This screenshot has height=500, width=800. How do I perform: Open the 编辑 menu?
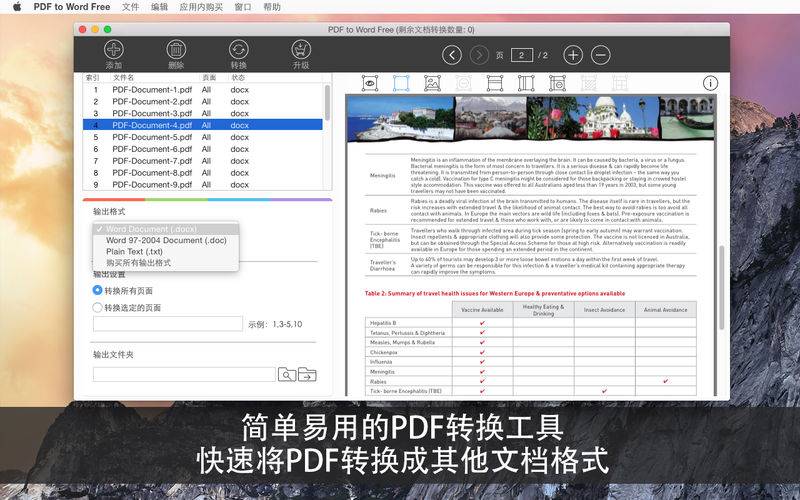[160, 7]
